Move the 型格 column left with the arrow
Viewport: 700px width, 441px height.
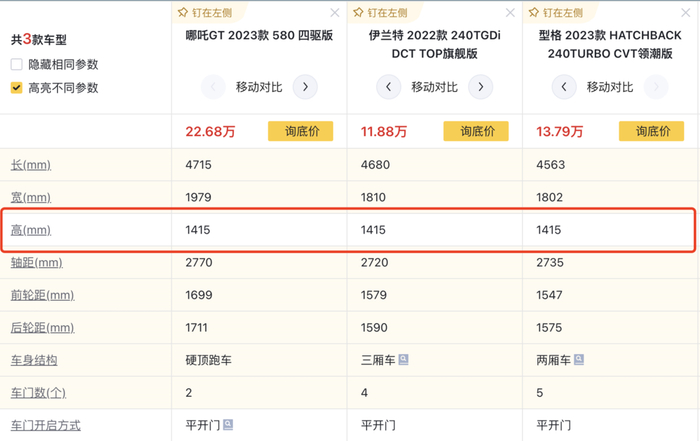pyautogui.click(x=564, y=87)
